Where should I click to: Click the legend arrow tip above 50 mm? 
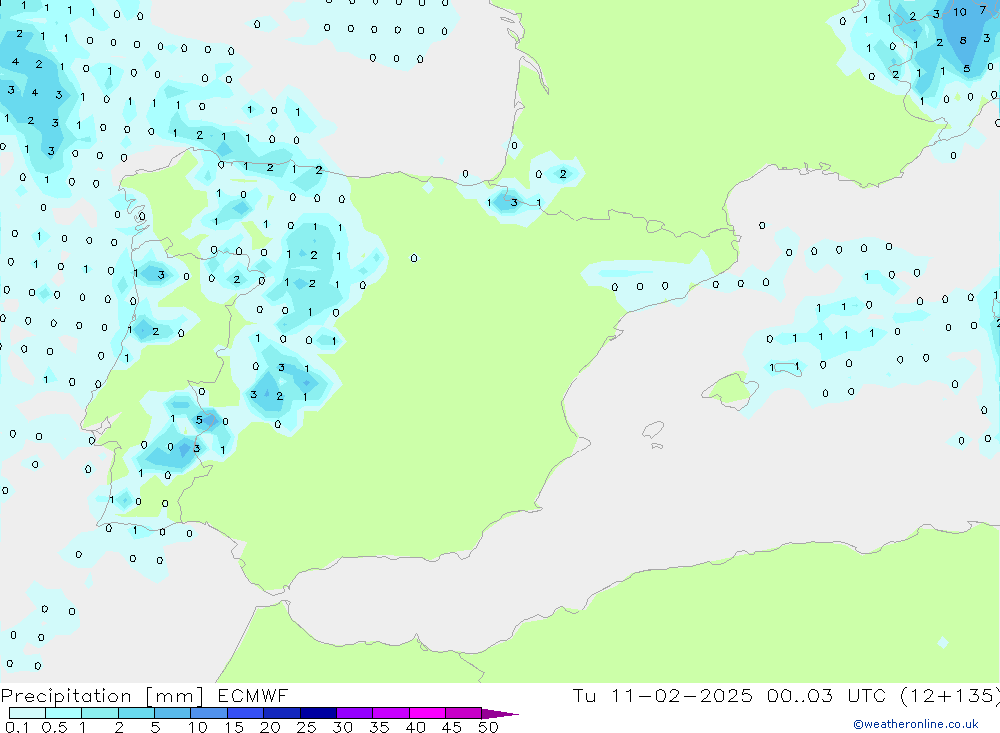(x=500, y=713)
